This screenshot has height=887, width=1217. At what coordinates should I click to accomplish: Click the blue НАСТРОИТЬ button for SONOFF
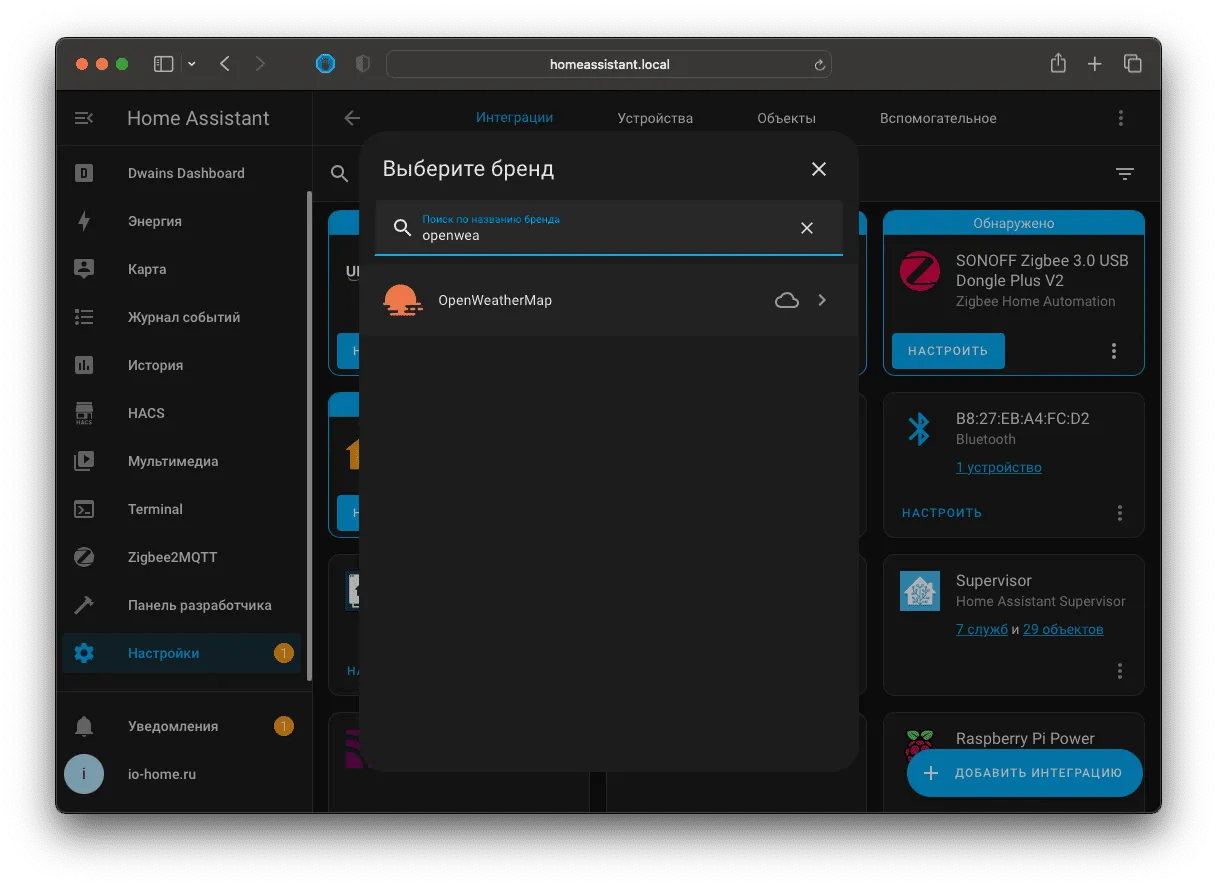(x=948, y=351)
